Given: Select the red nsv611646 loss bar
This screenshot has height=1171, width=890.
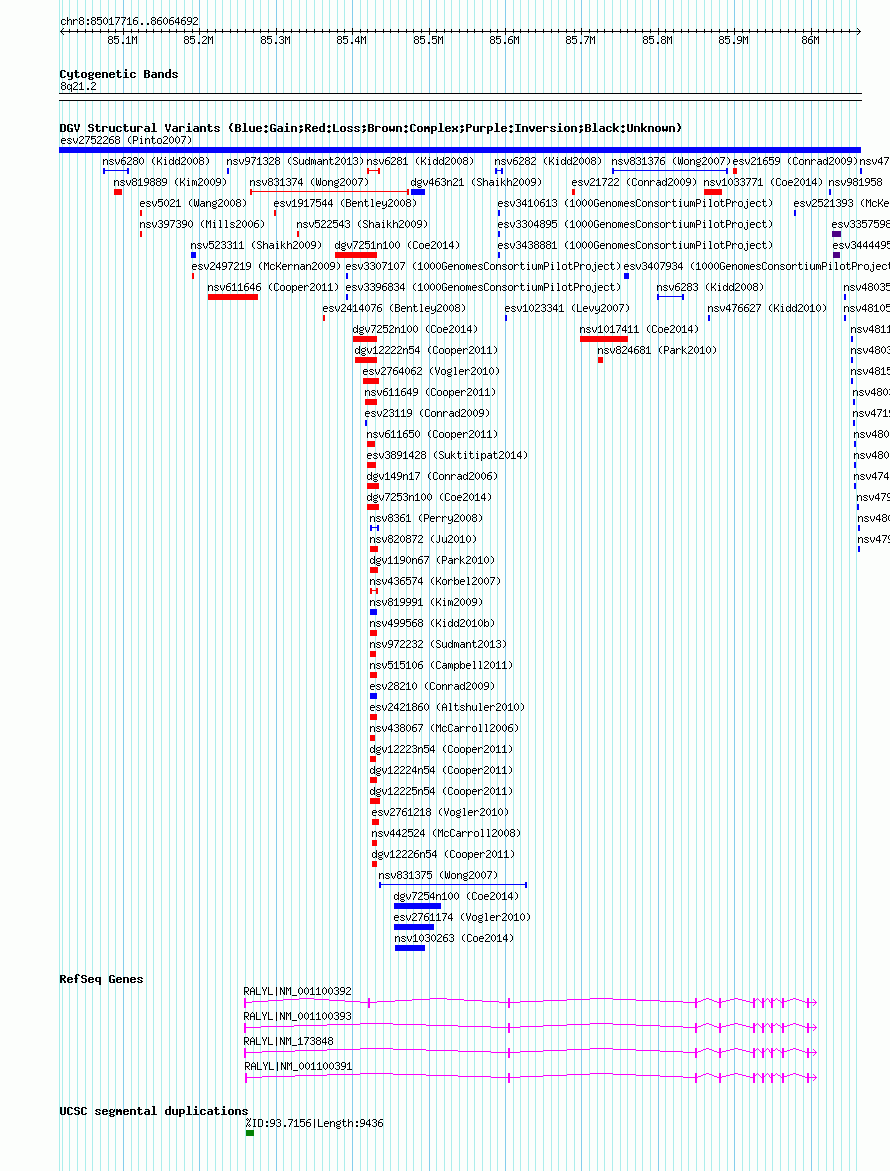Looking at the screenshot, I should 233,297.
